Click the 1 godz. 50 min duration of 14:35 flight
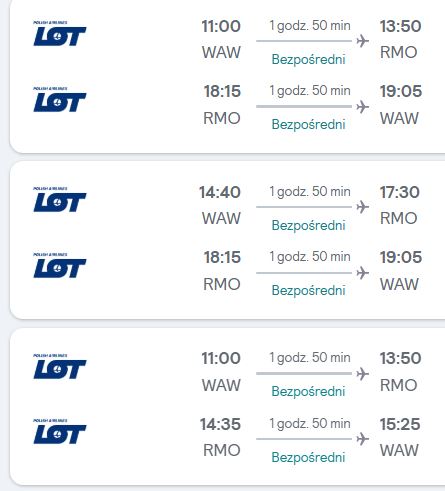Screen dimensions: 445x491 [x=310, y=424]
